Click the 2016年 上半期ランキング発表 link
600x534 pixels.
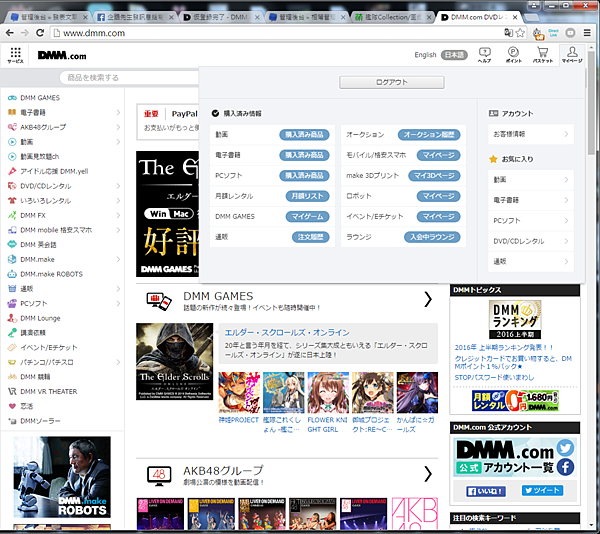click(504, 348)
